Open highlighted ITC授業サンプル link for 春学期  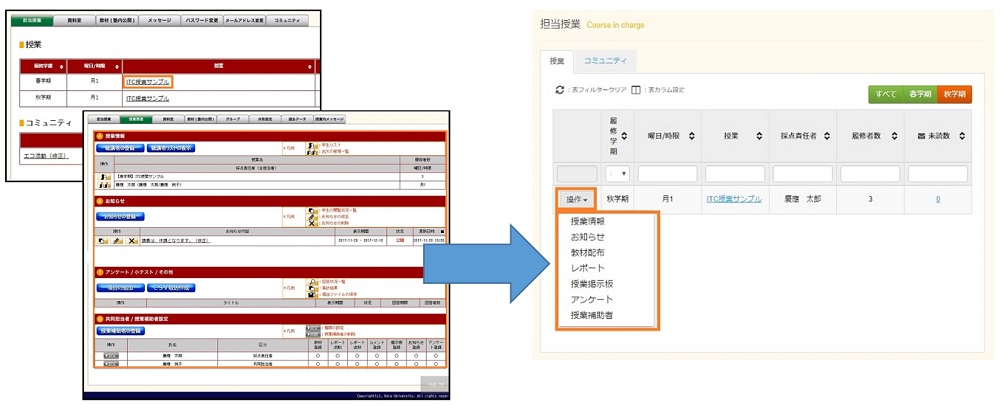click(147, 82)
